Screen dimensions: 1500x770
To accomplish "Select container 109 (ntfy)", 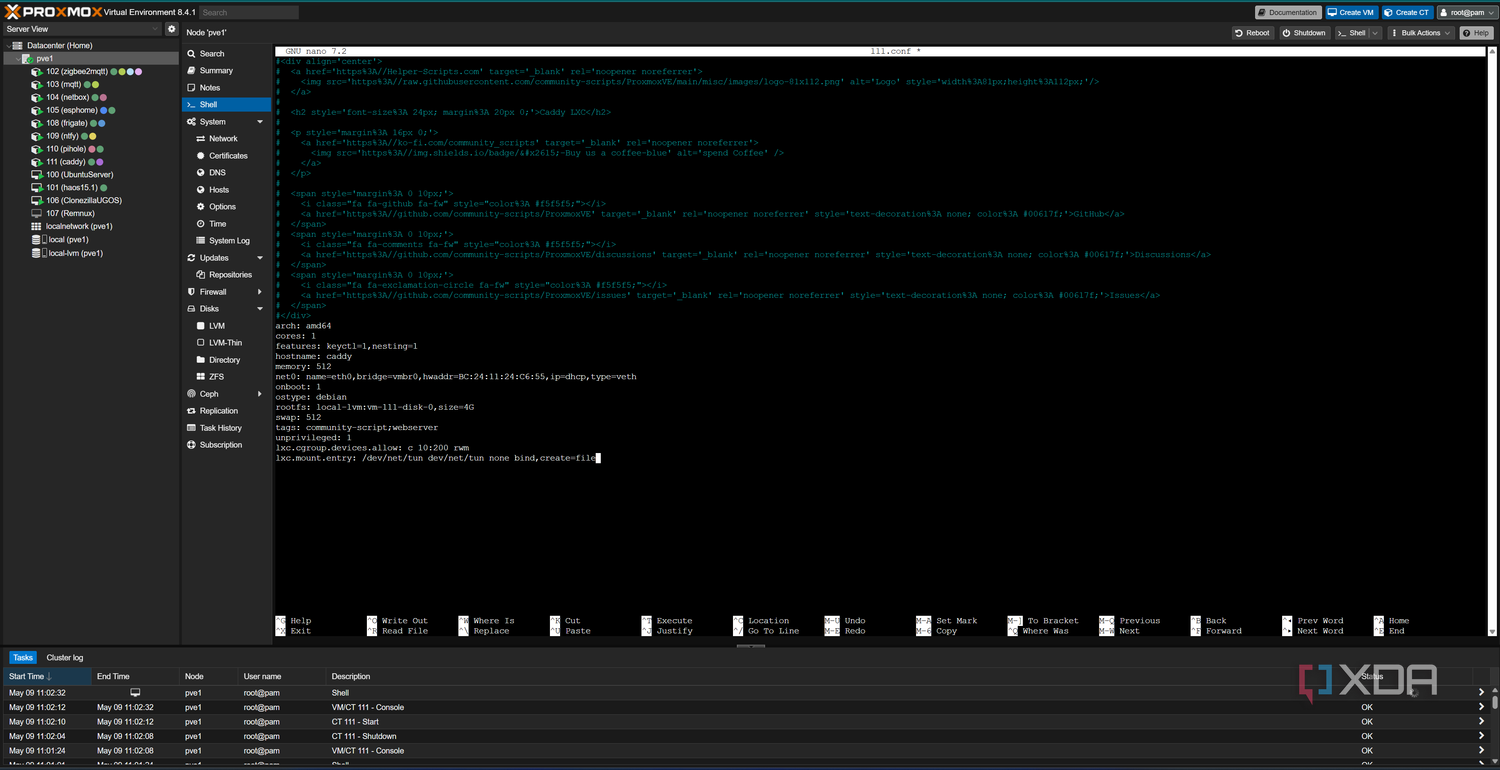I will click(62, 136).
